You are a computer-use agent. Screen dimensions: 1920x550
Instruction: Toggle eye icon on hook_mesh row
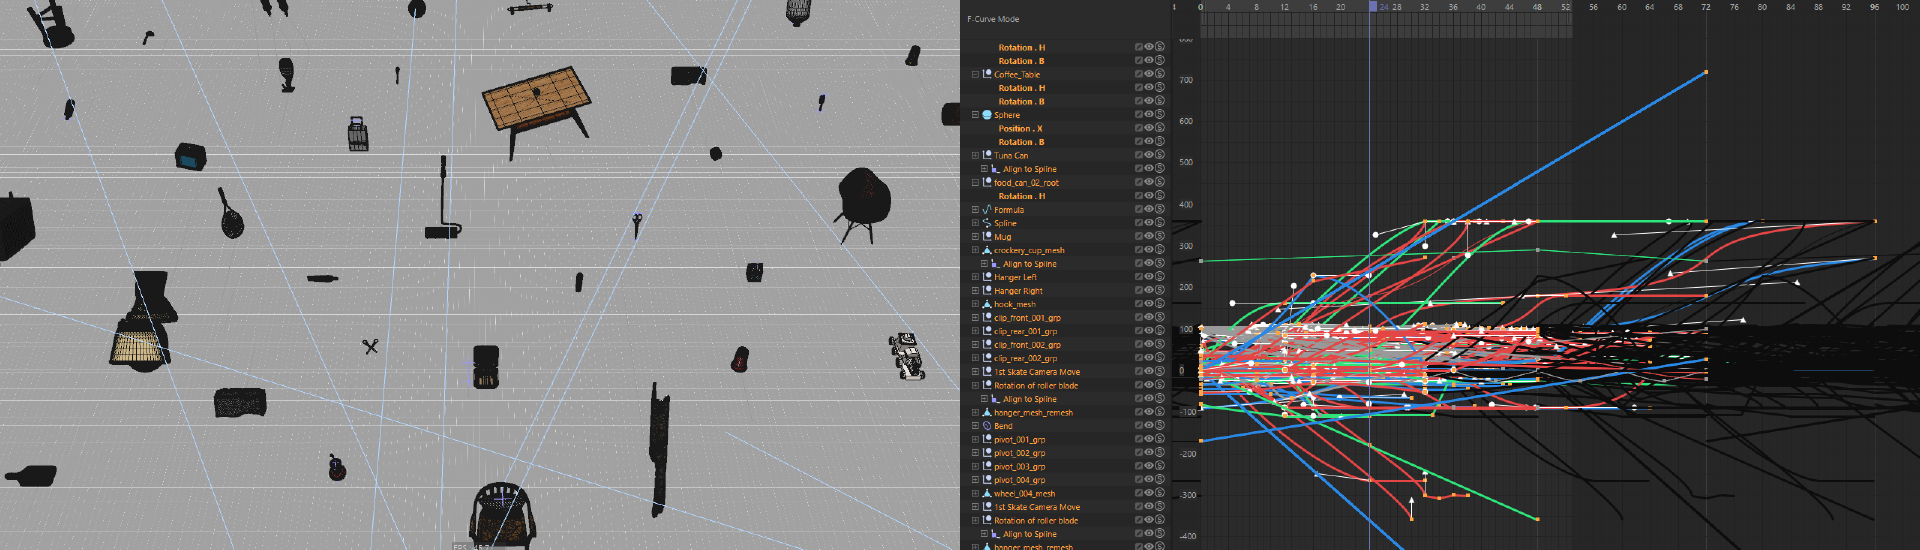pos(1149,304)
